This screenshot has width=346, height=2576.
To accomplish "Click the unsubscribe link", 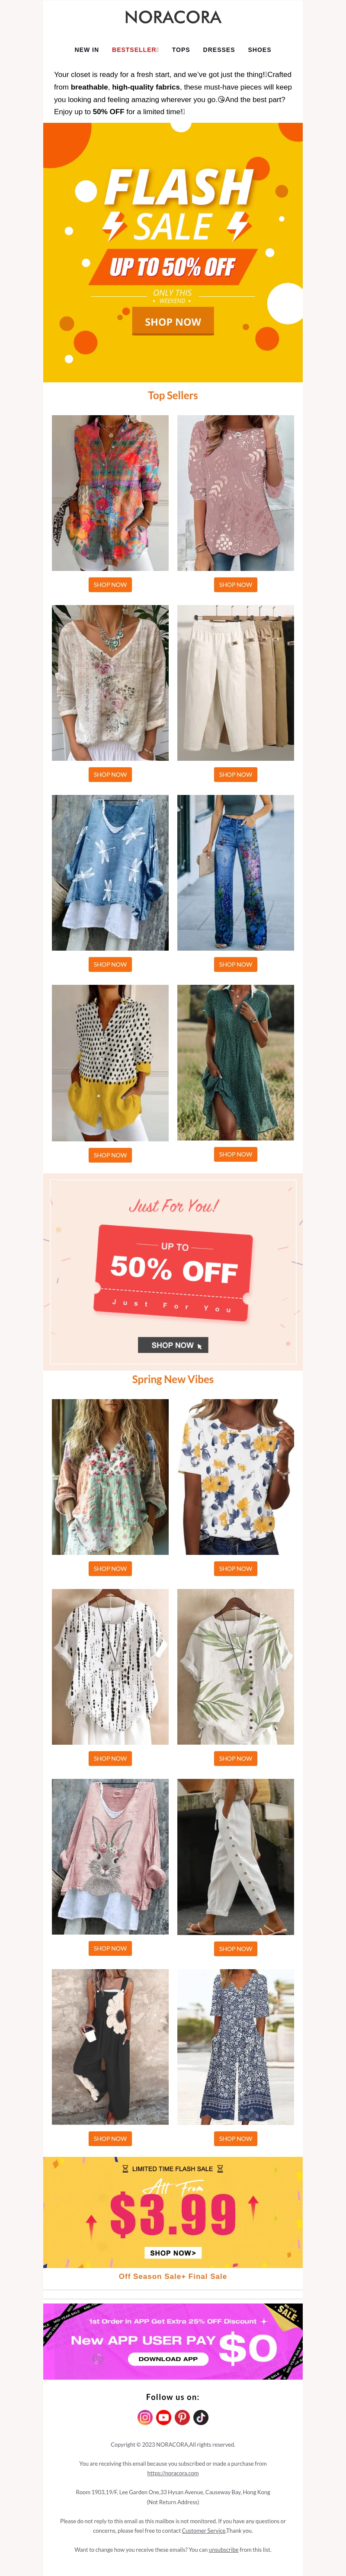I will click(x=223, y=2549).
